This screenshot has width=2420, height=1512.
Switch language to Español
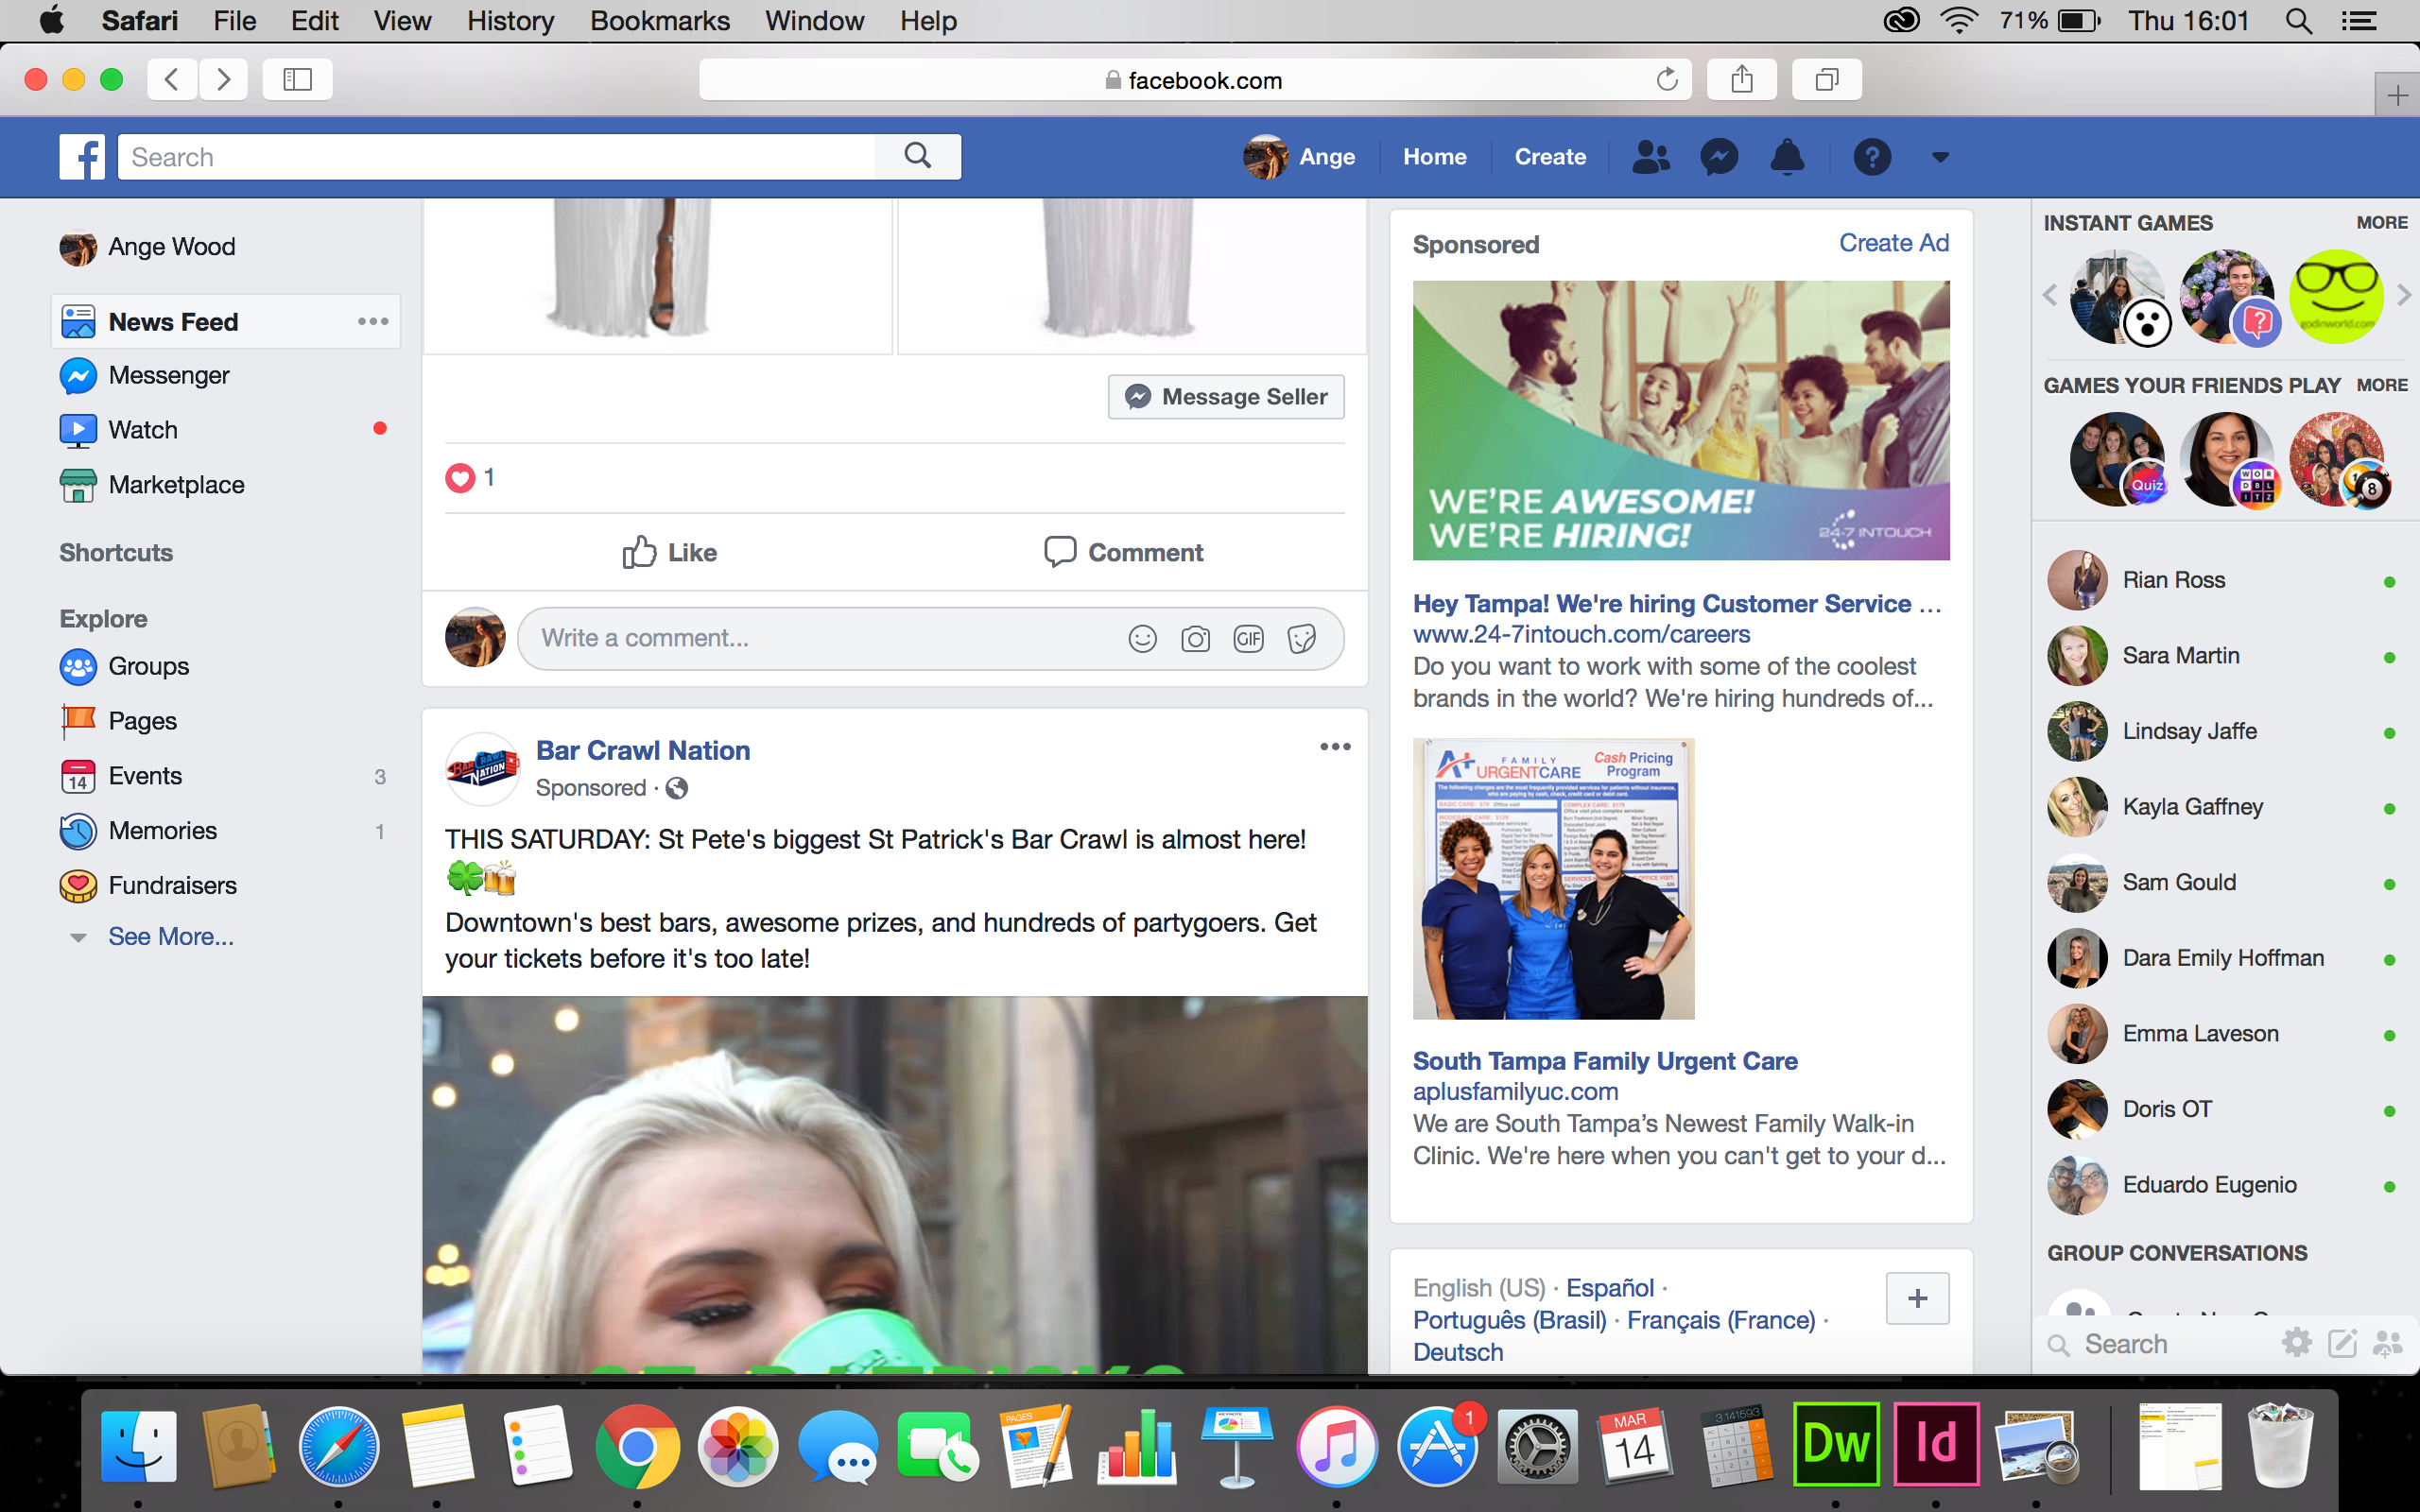tap(1609, 1288)
